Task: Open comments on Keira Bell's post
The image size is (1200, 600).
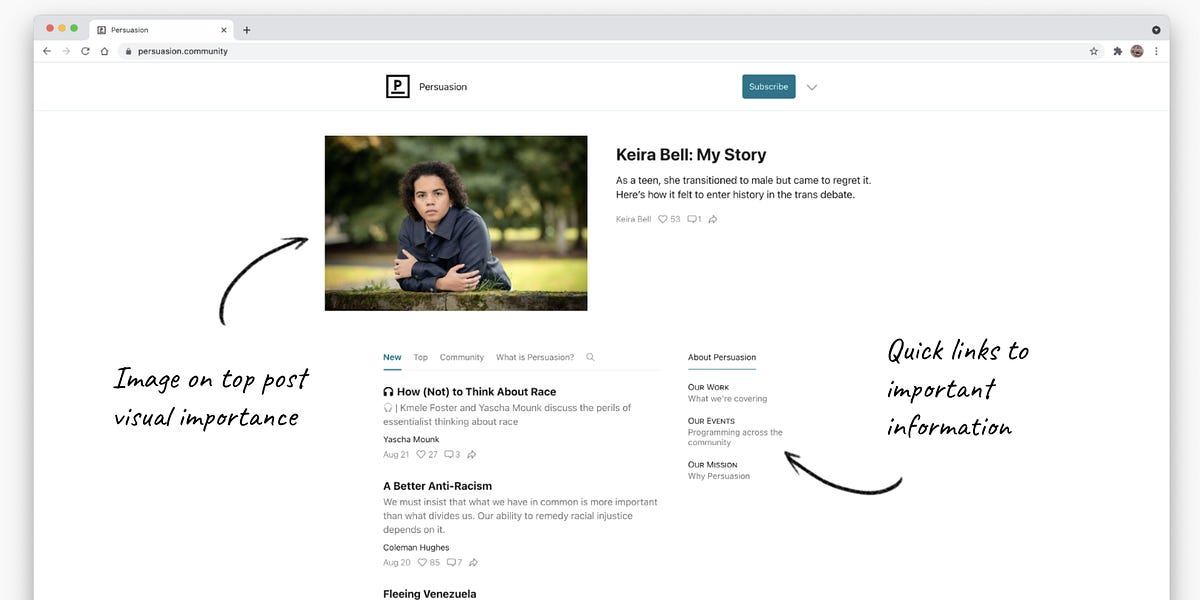Action: [692, 218]
